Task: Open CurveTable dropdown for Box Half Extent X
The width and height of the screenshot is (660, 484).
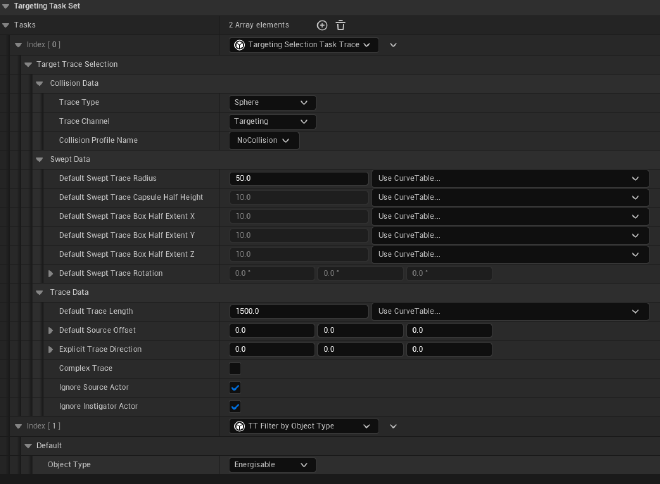Action: click(x=510, y=216)
